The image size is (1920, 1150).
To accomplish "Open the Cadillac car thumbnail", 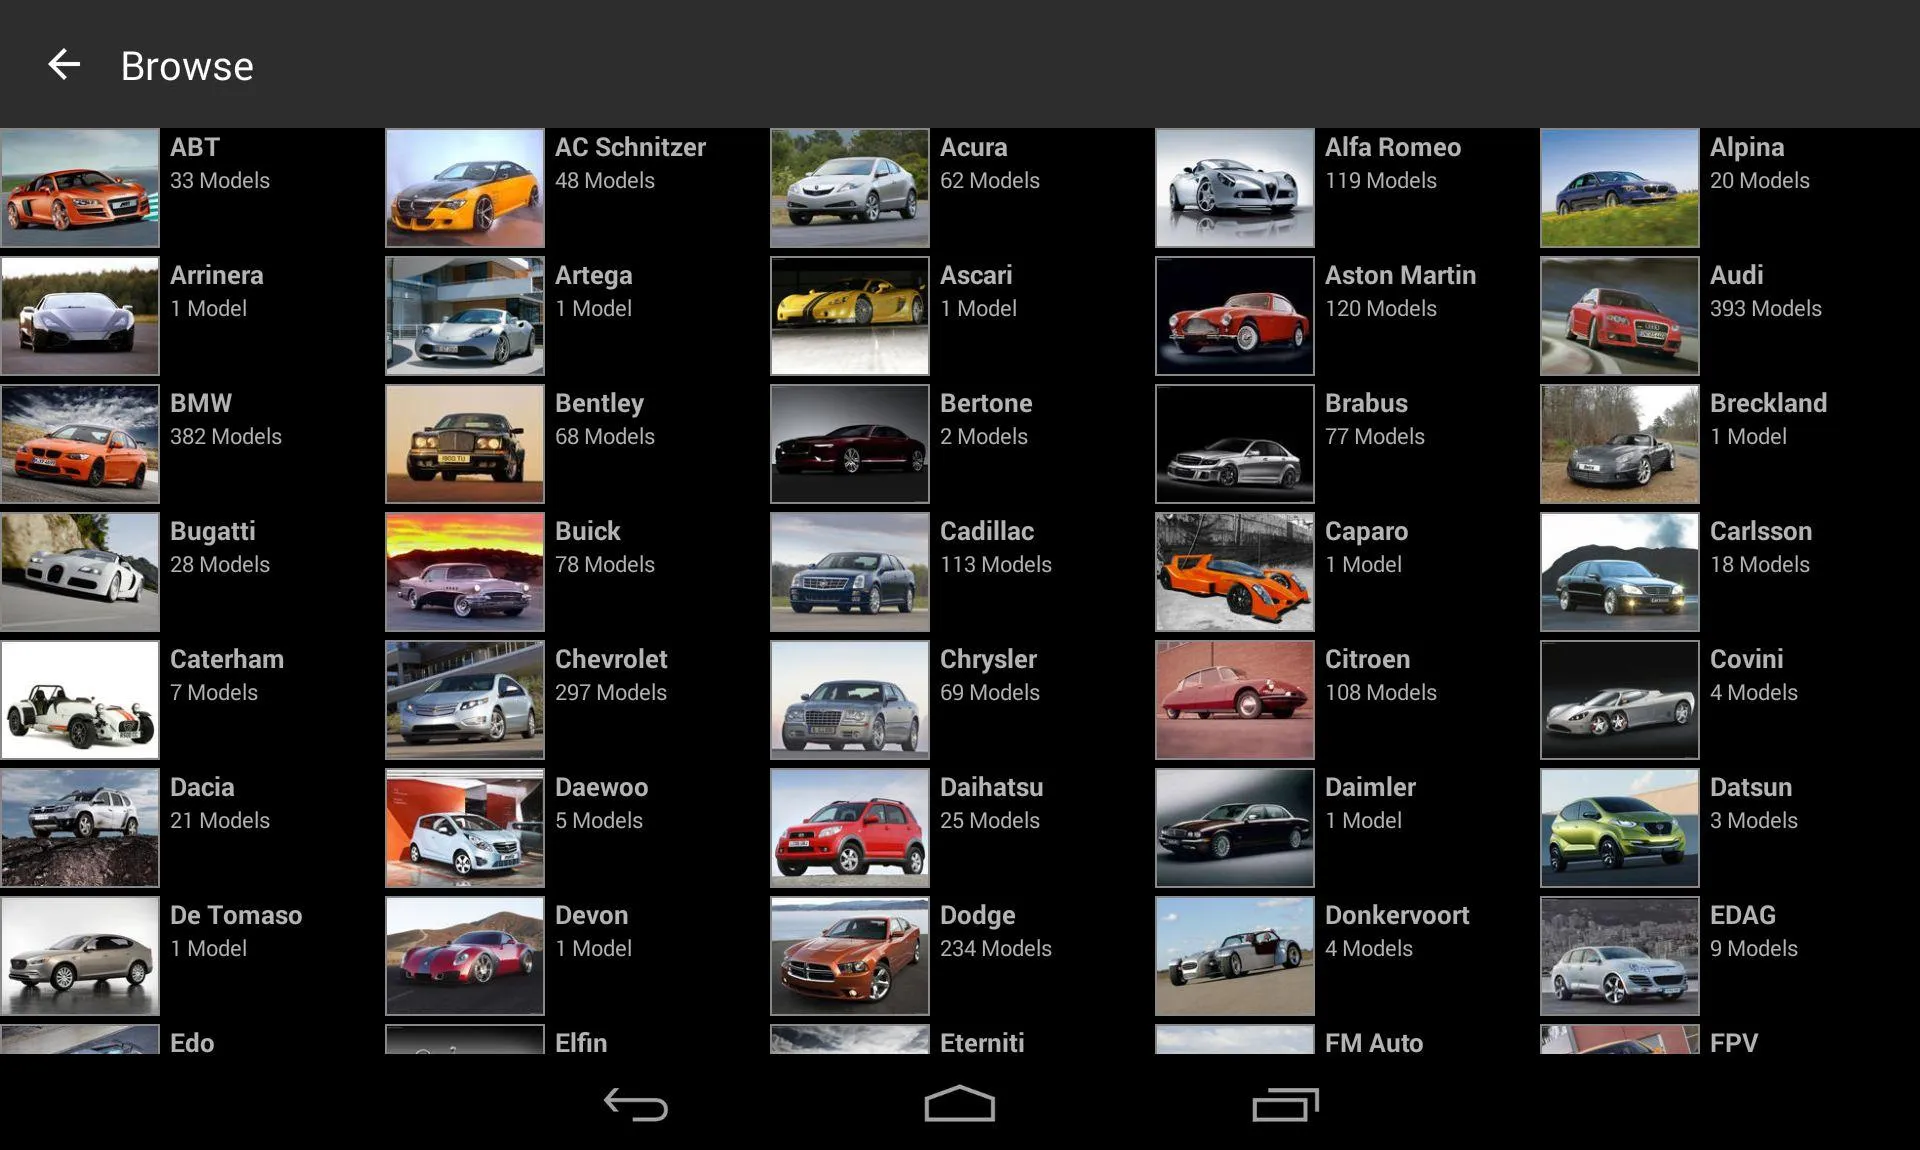I will click(x=850, y=572).
